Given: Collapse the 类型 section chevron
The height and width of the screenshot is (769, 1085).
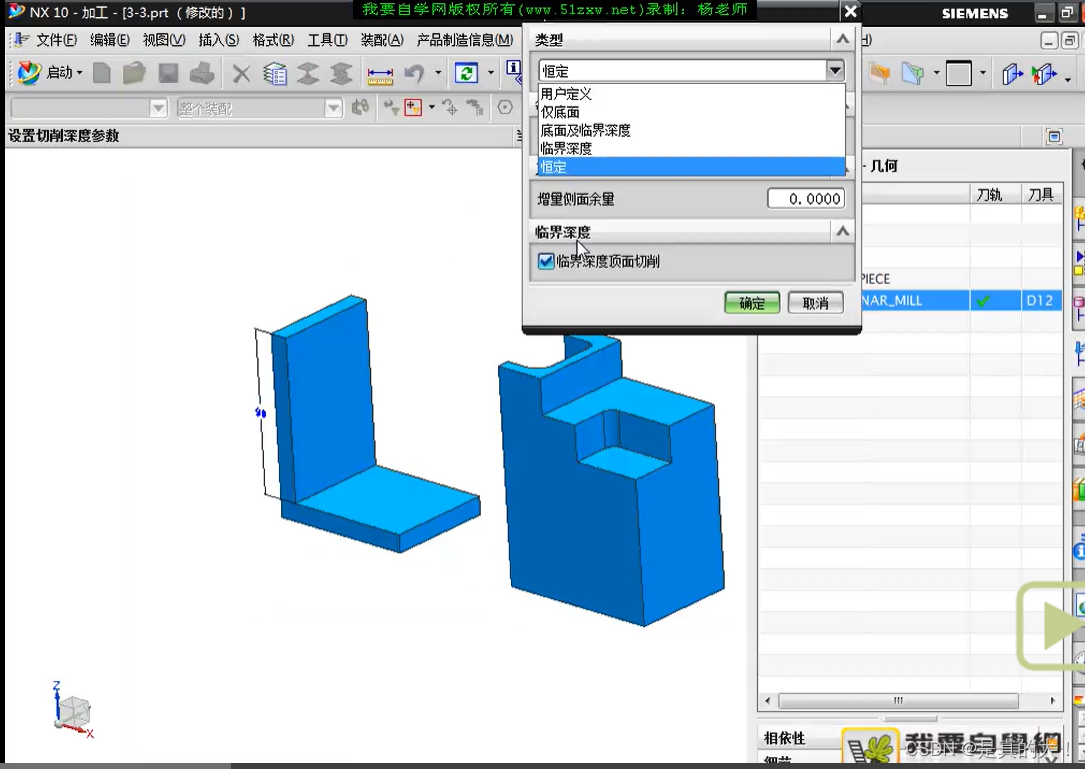Looking at the screenshot, I should pyautogui.click(x=842, y=39).
